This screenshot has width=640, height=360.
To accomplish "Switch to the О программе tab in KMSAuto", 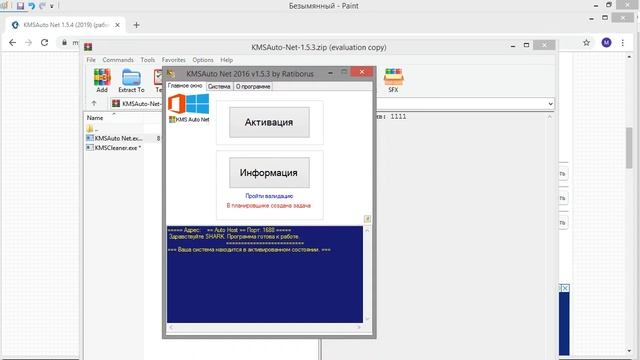I will click(253, 87).
